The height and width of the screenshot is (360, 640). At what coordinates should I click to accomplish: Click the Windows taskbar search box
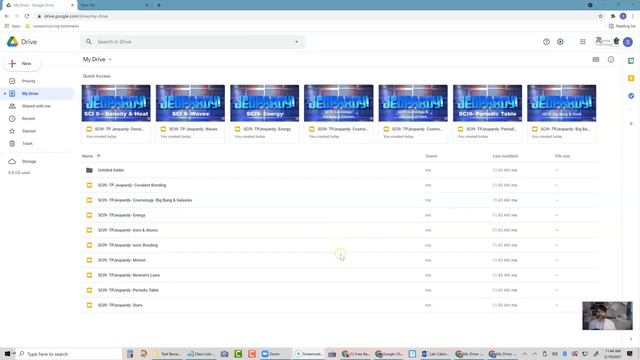tap(69, 354)
